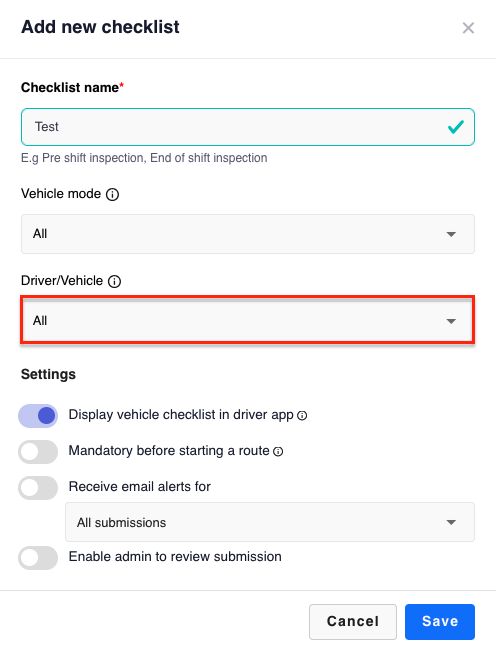496x649 pixels.
Task: Click the Display vehicle checklist label text
Action: click(181, 415)
